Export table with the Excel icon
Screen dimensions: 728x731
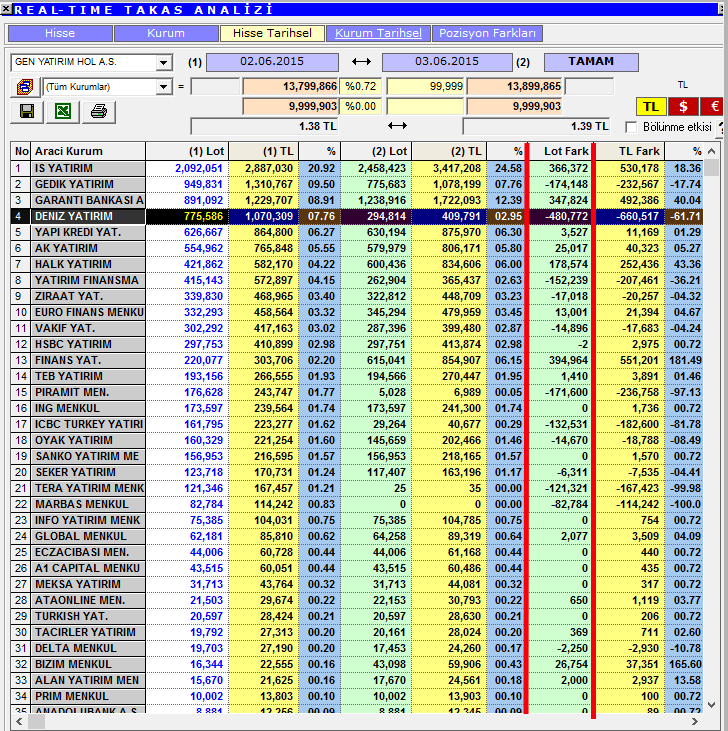63,111
